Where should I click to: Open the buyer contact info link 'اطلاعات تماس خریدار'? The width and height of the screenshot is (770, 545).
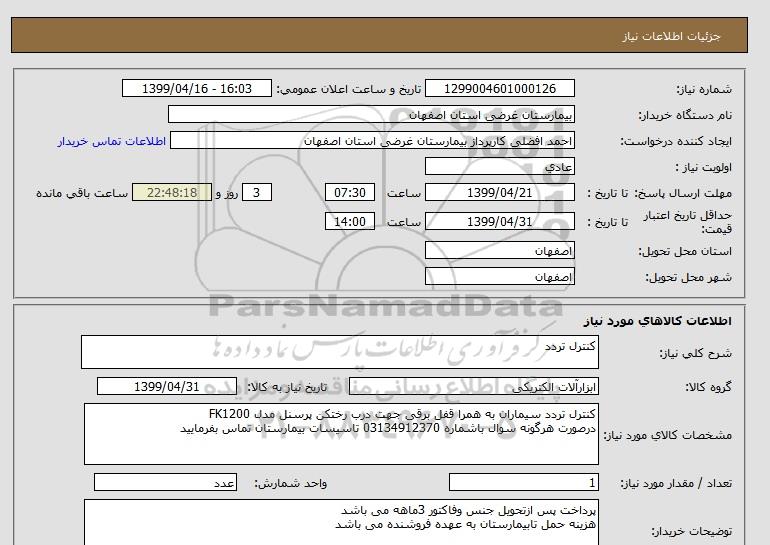[x=111, y=141]
